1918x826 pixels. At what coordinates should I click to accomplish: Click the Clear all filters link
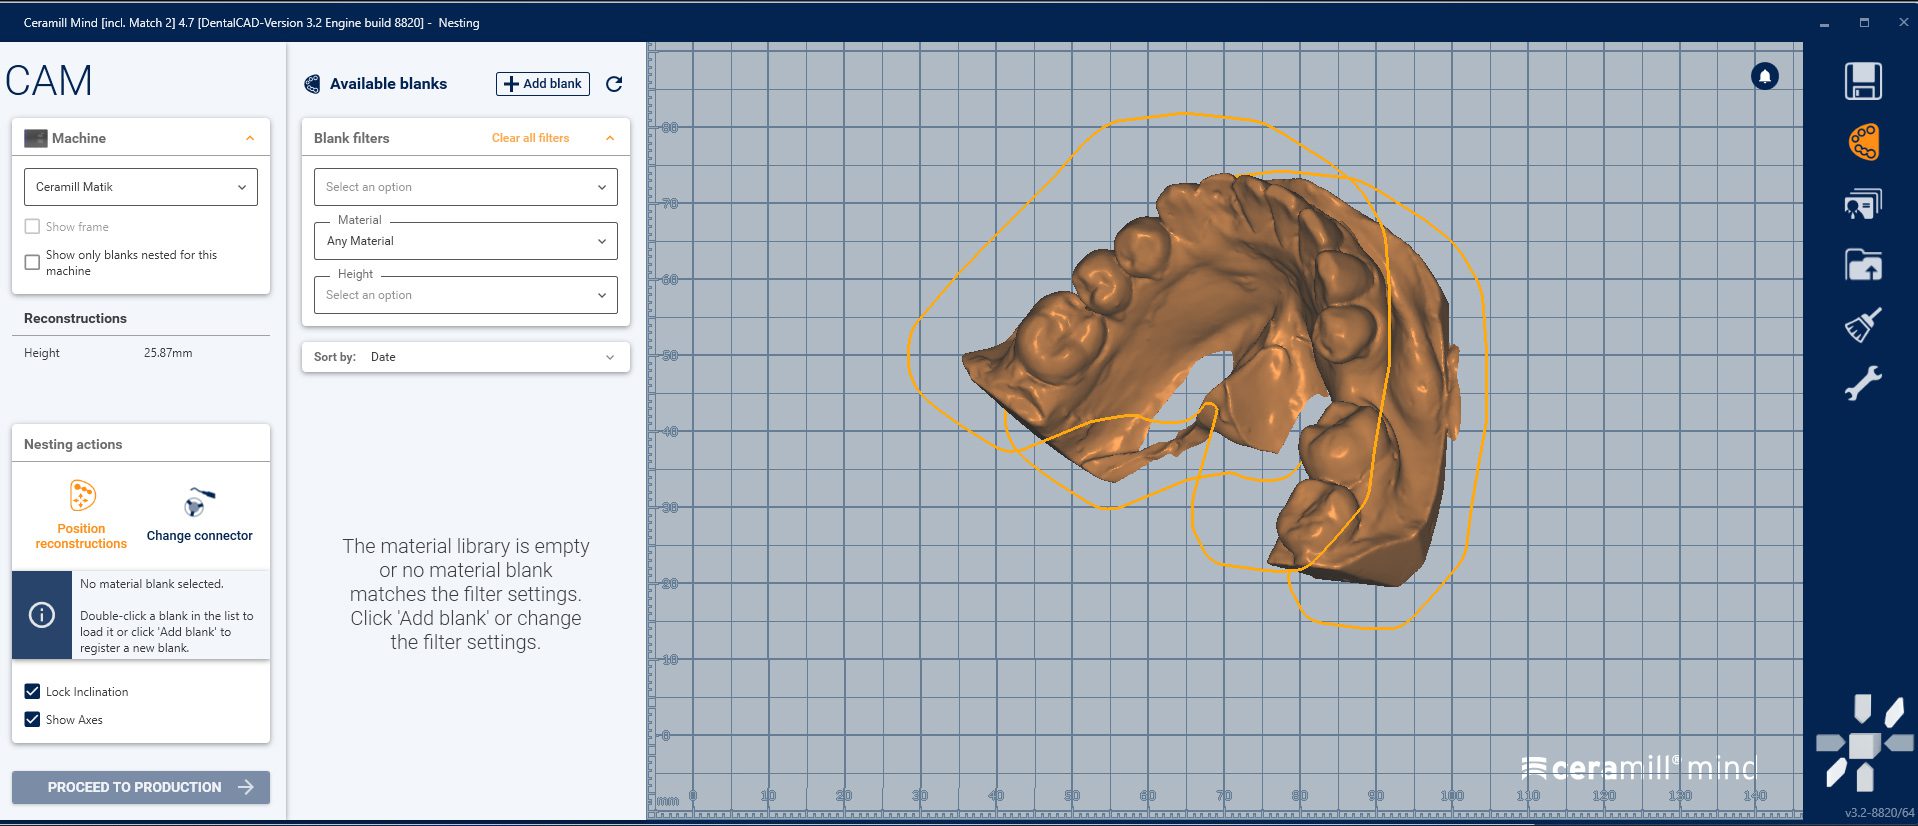coord(530,138)
